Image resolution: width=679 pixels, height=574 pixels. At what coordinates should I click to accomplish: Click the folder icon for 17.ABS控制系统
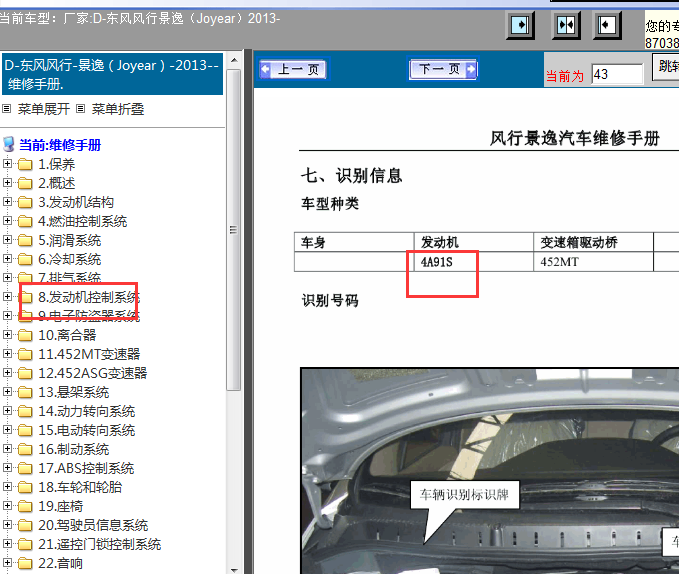(x=25, y=468)
